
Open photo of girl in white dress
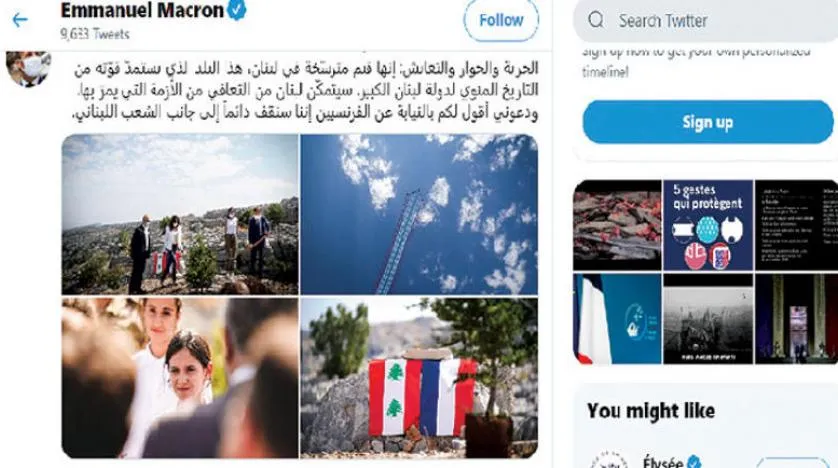pyautogui.click(x=180, y=378)
